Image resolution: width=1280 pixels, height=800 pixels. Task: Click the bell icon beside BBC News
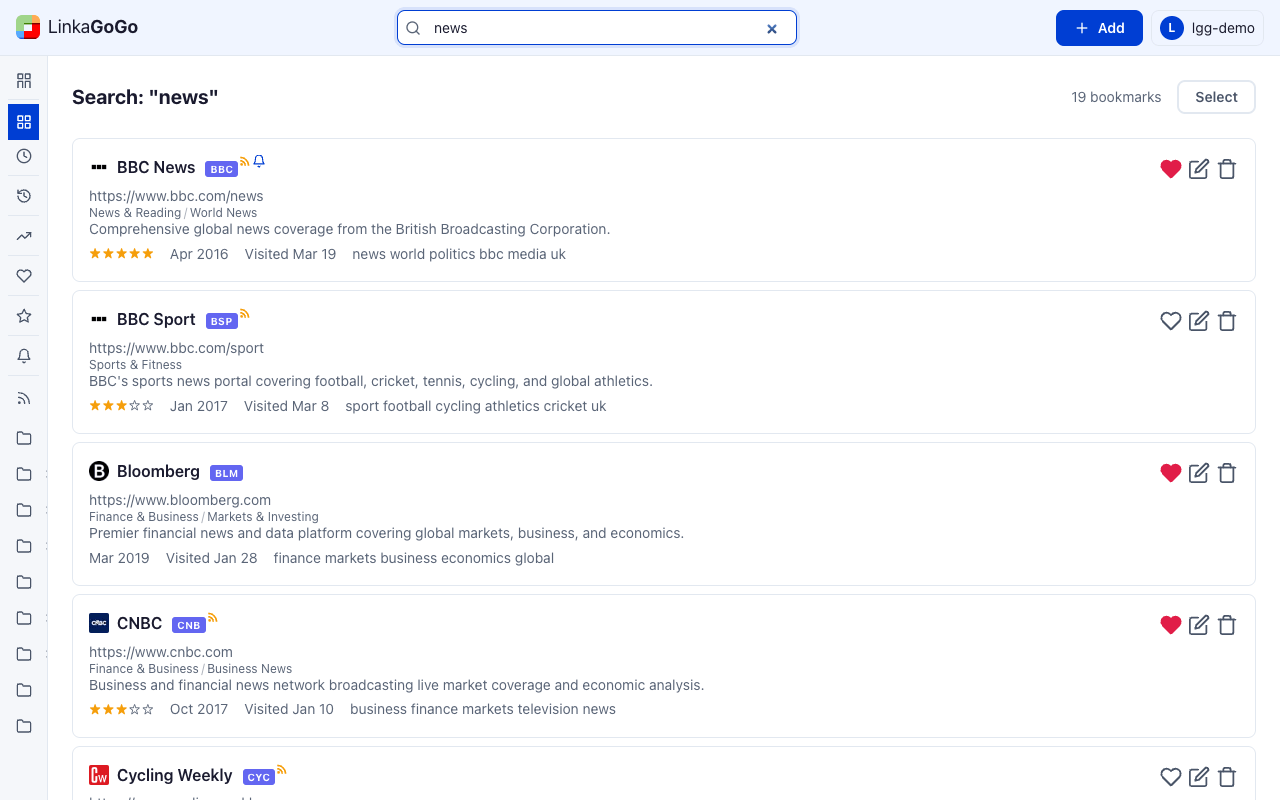(259, 161)
